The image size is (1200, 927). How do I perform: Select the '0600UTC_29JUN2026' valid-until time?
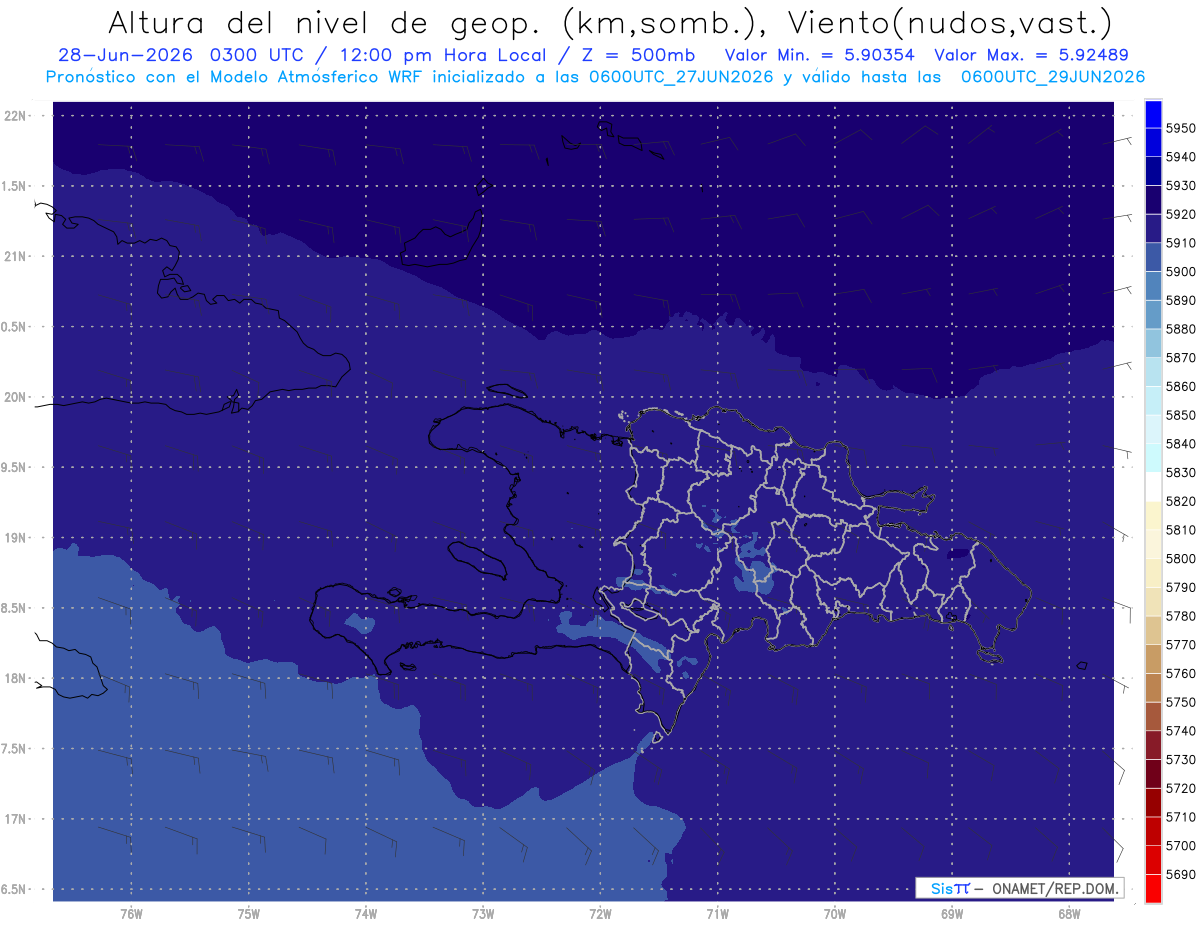pyautogui.click(x=1053, y=77)
